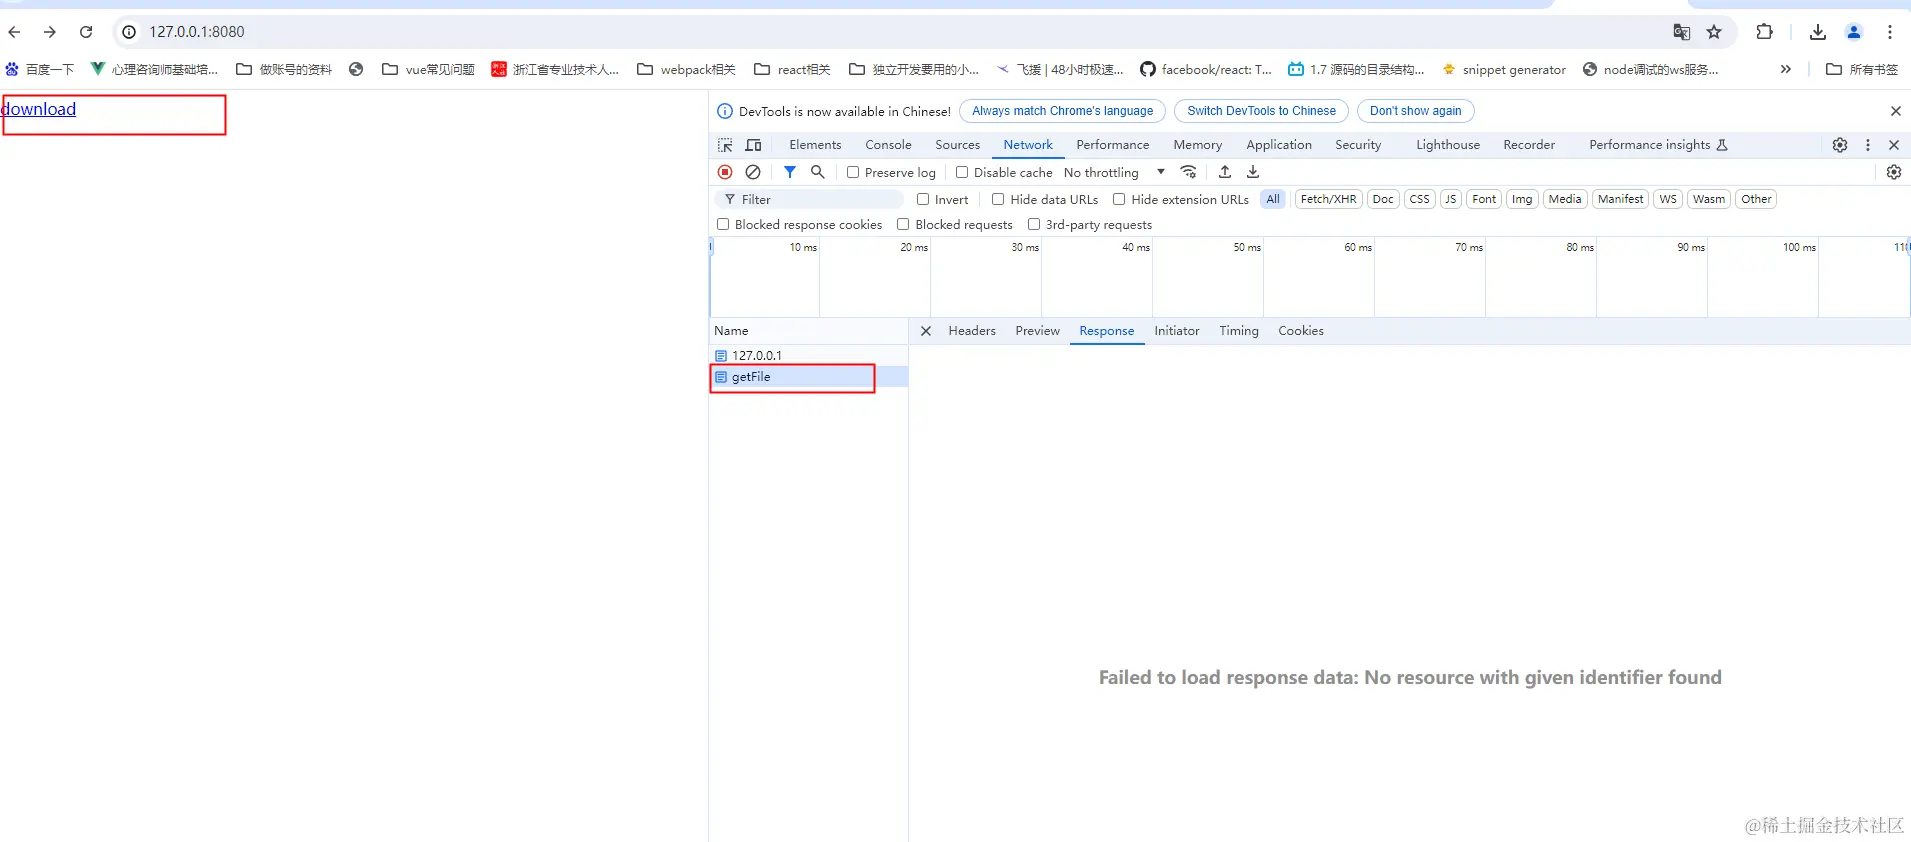Check Hide extension URLs
This screenshot has width=1911, height=842.
point(1119,199)
